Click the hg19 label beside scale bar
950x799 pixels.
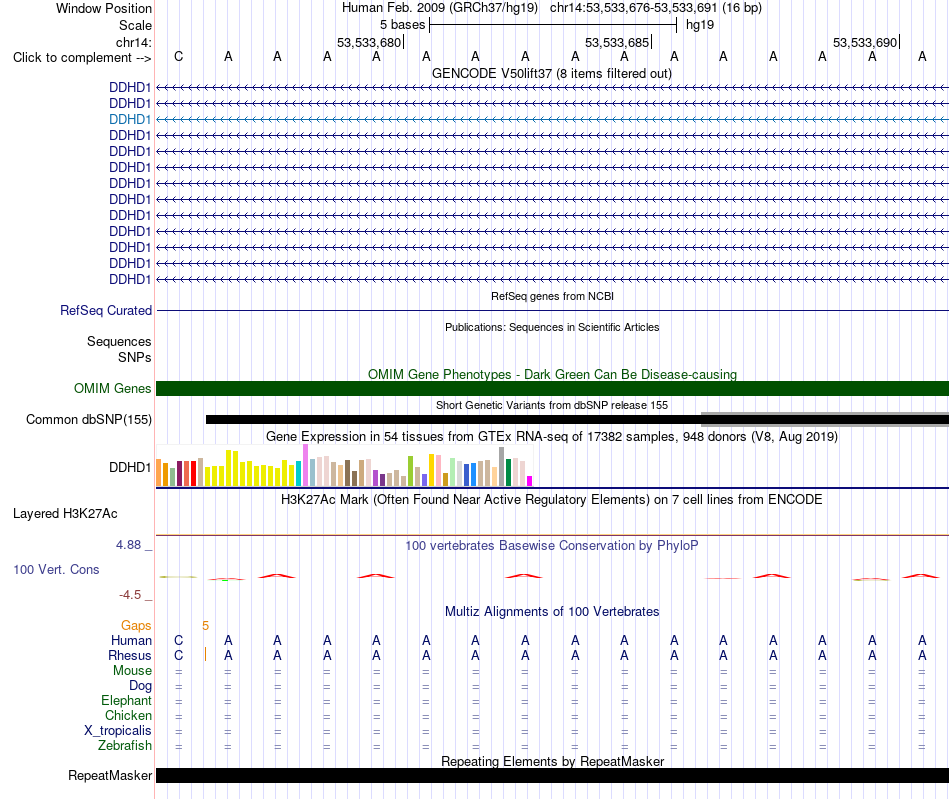[700, 25]
